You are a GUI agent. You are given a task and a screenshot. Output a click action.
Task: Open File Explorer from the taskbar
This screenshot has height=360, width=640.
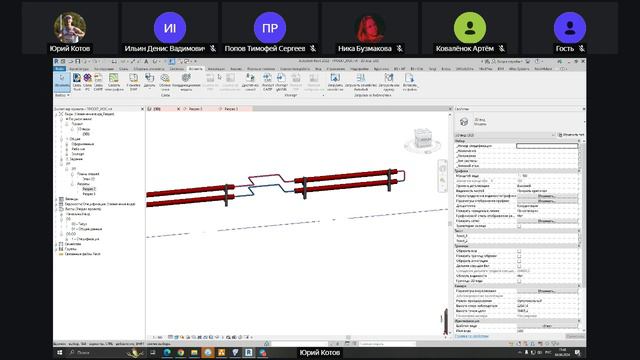pos(194,352)
